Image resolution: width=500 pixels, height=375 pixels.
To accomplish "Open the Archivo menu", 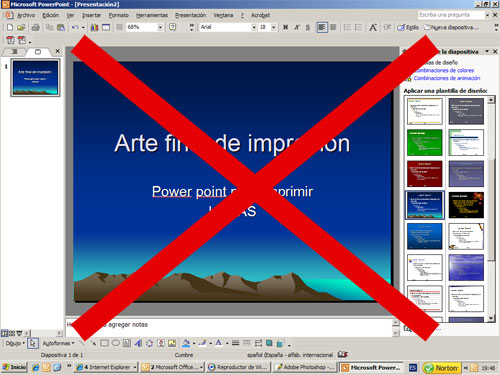I will coord(26,15).
